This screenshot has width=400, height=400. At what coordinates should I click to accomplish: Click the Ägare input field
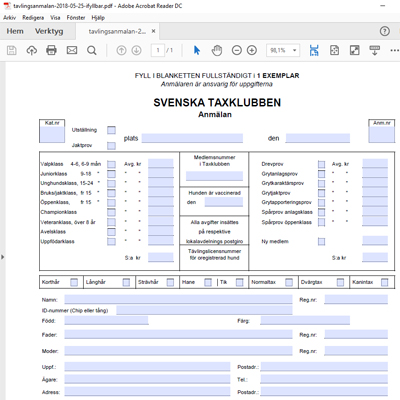(x=147, y=379)
